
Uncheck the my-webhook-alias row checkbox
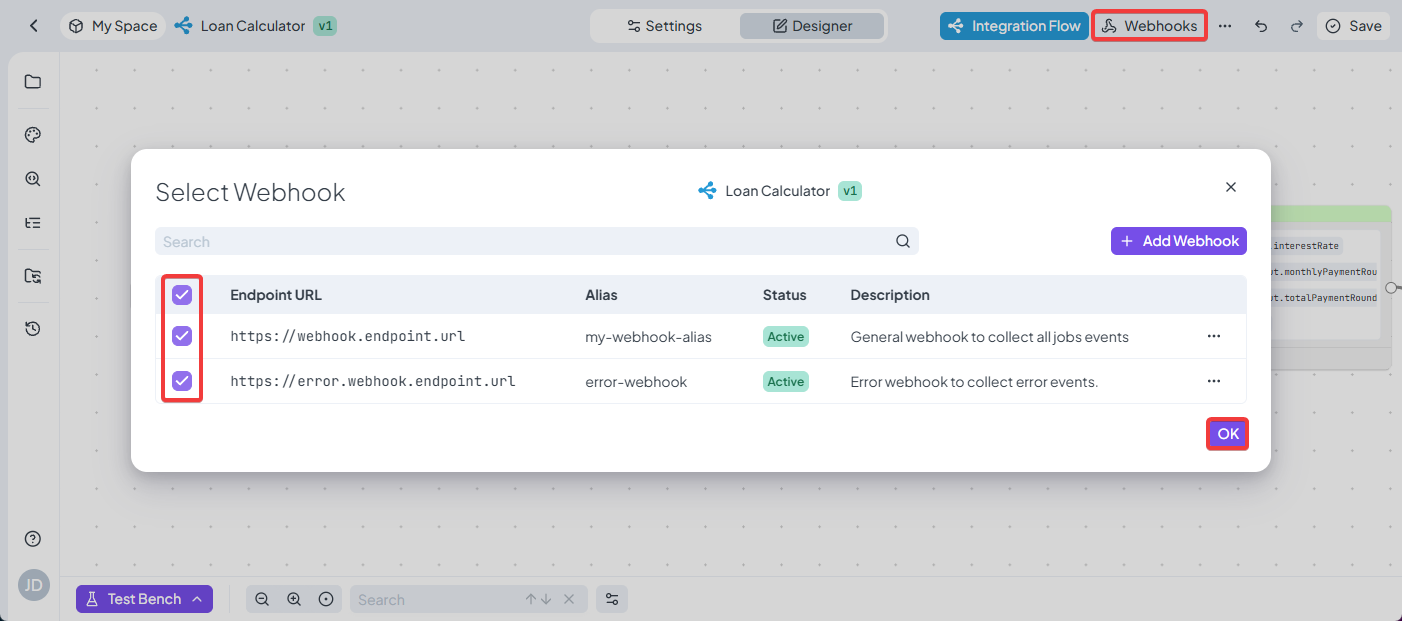182,336
